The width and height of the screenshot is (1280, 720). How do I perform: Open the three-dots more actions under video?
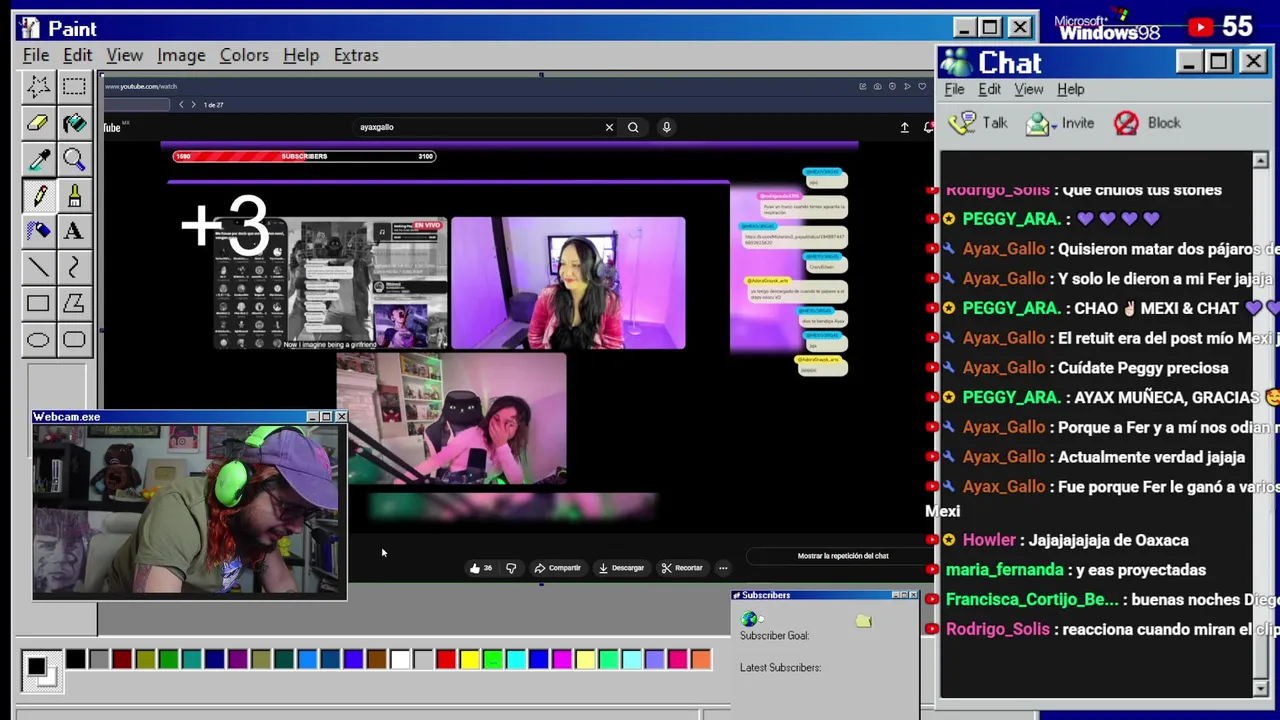tap(723, 568)
